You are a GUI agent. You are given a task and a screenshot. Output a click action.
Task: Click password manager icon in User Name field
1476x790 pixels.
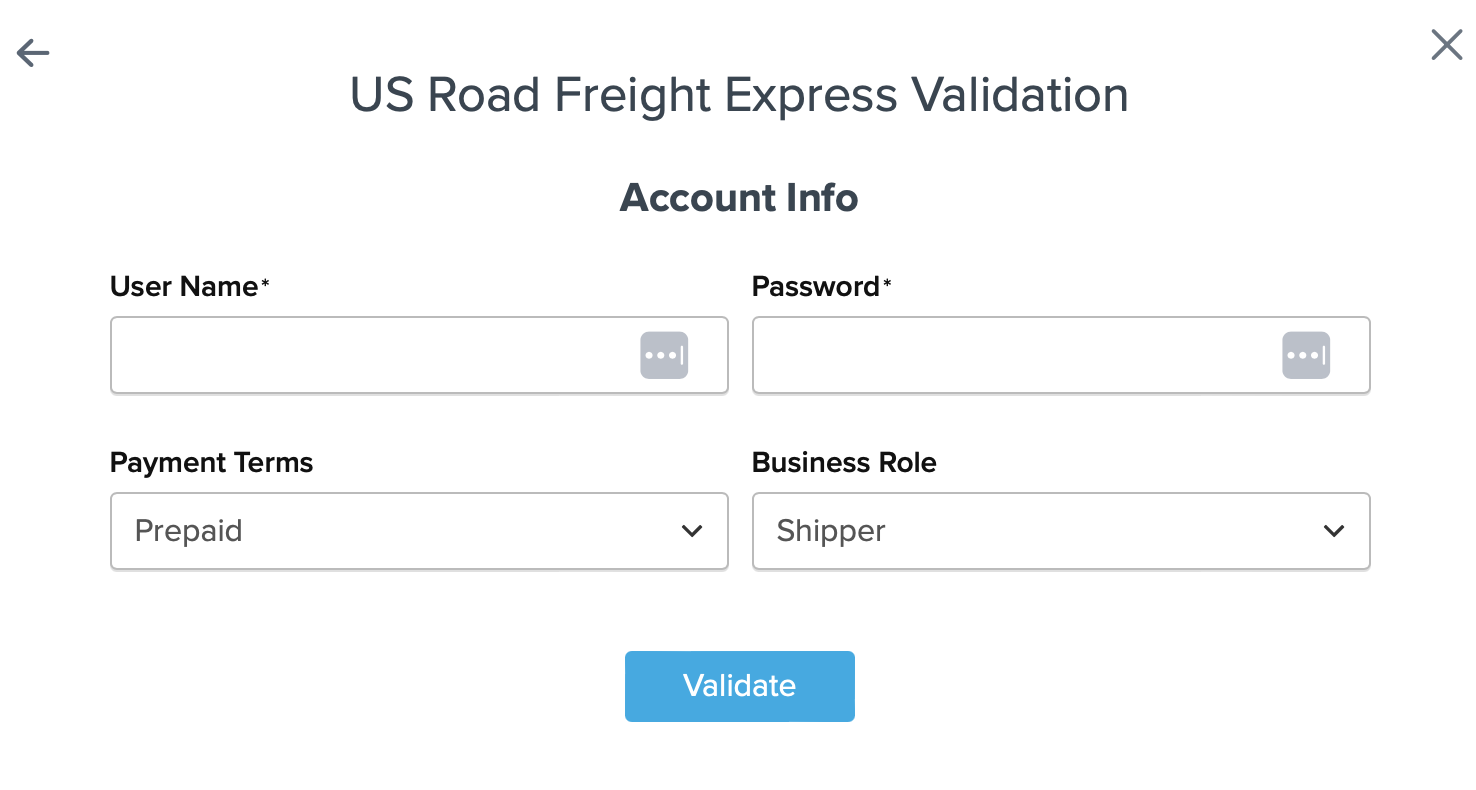pyautogui.click(x=664, y=355)
